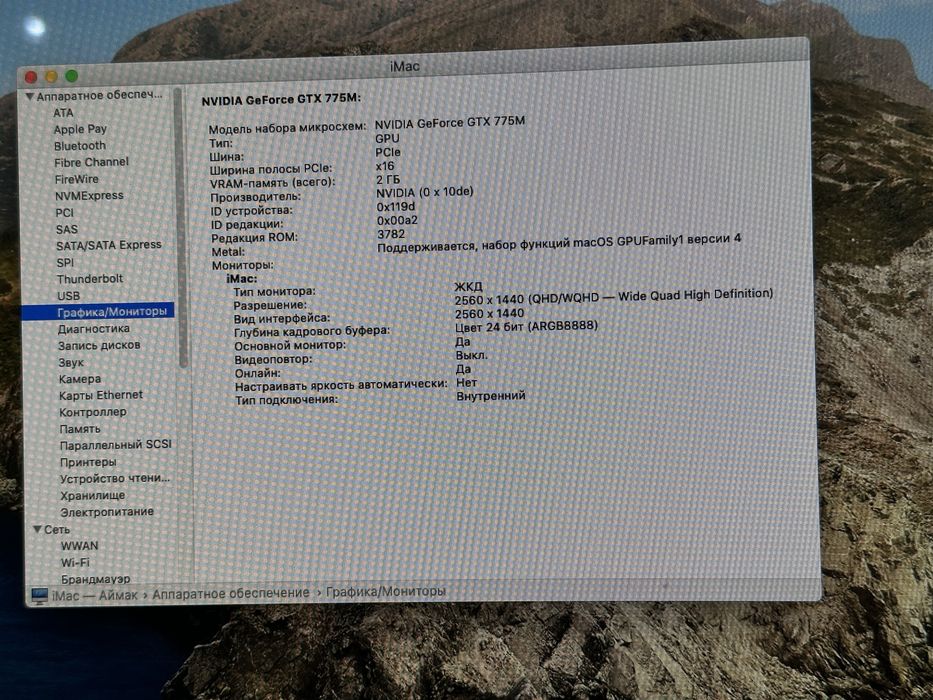
Task: Click the iMac computer icon in path bar
Action: coord(39,595)
